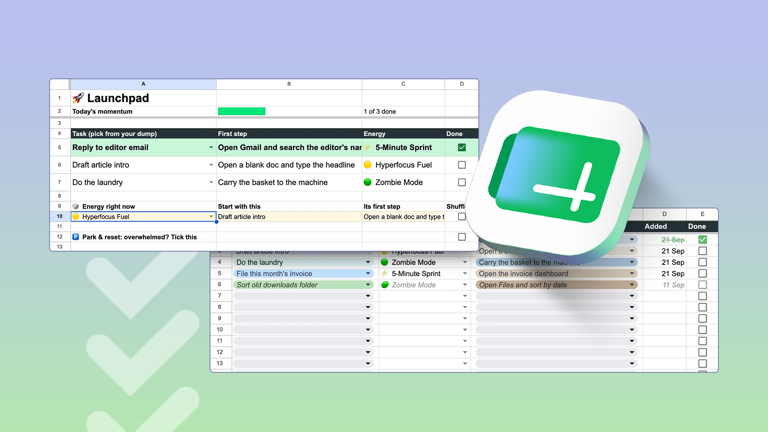
Task: Tick the Park & reset checkbox
Action: [x=462, y=237]
